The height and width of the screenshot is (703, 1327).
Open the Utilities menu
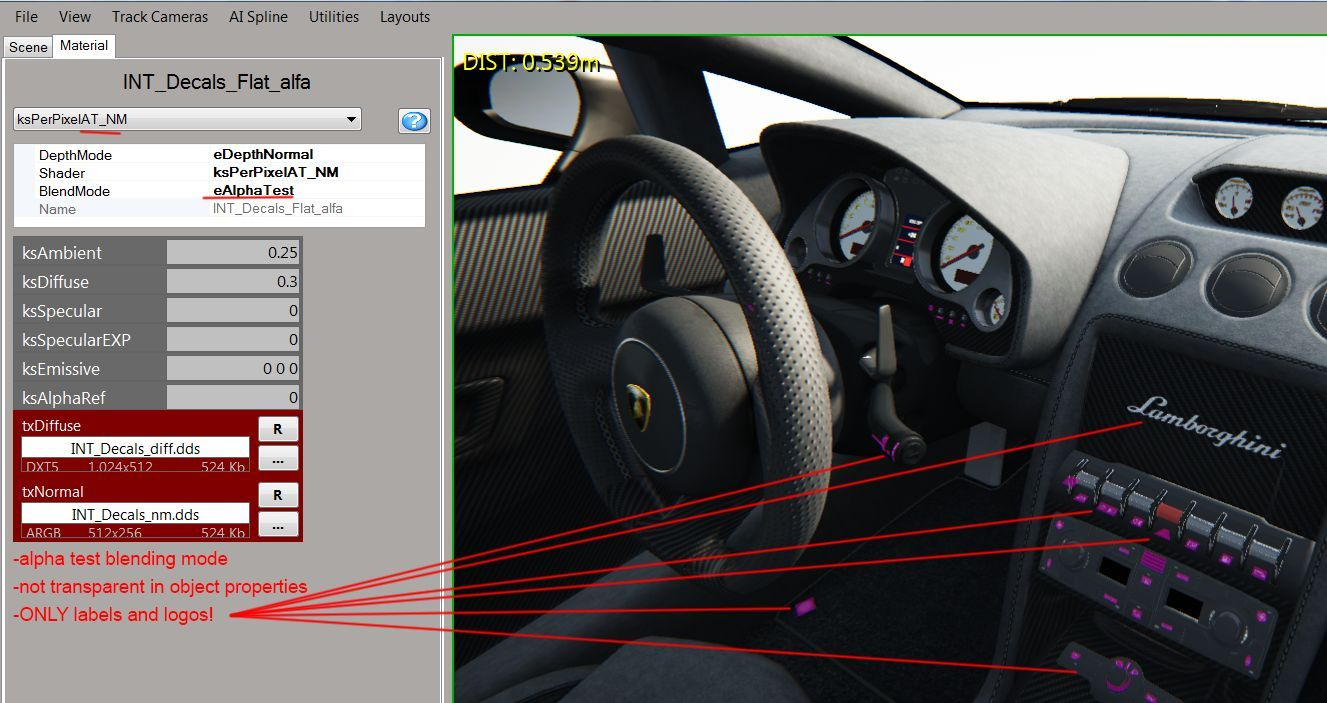pyautogui.click(x=334, y=17)
